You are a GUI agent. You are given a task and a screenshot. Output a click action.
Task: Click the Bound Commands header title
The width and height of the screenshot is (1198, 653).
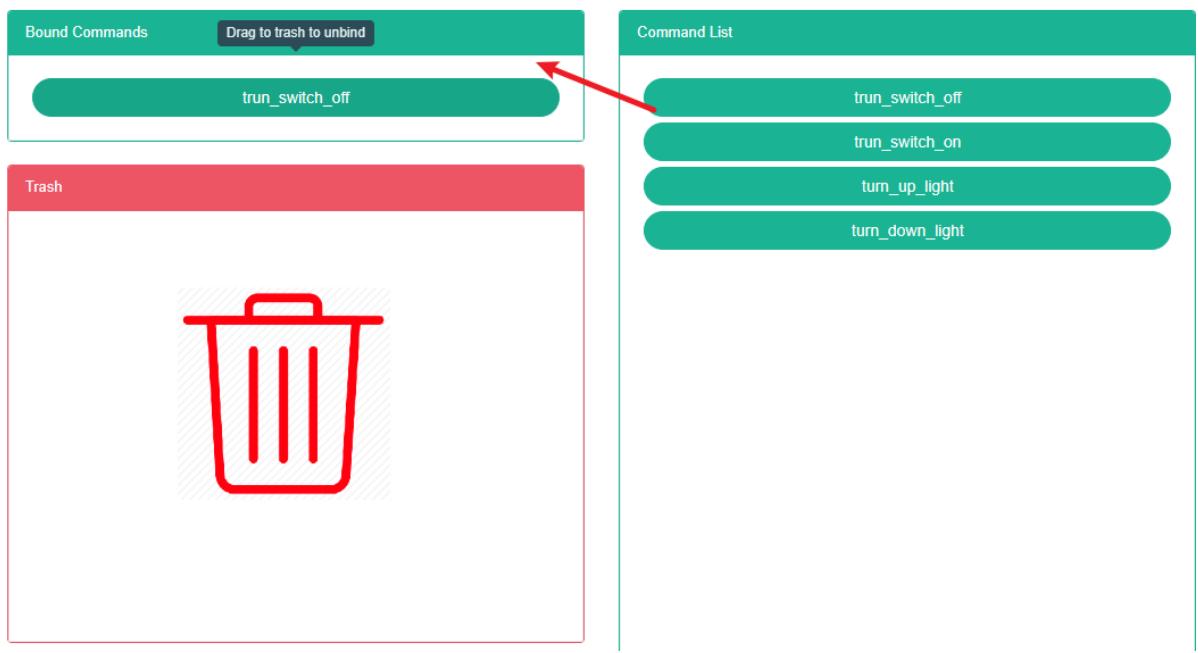click(x=86, y=32)
